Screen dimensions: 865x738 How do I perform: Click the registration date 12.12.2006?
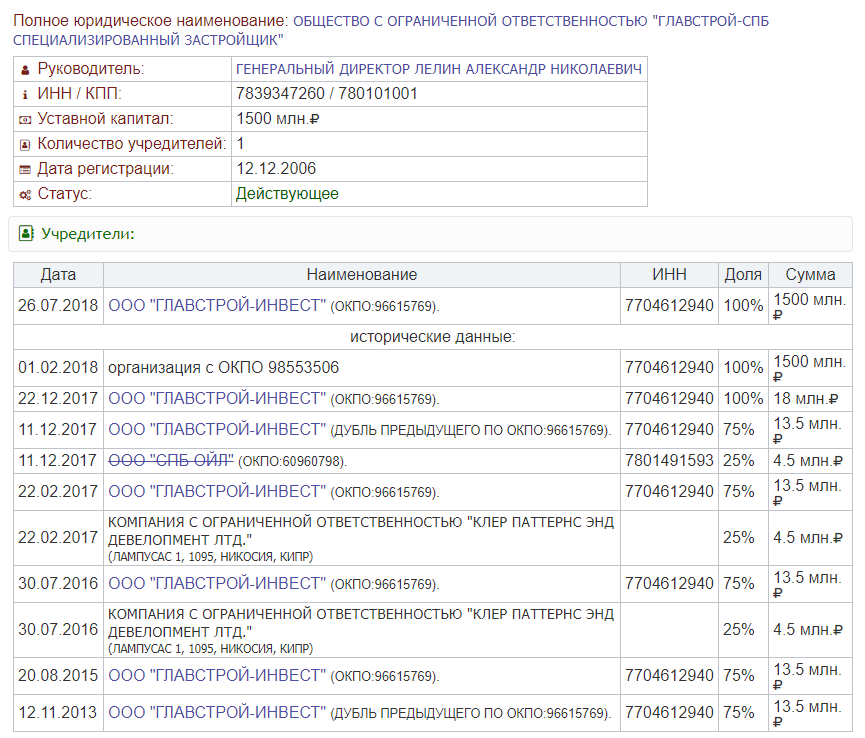276,169
